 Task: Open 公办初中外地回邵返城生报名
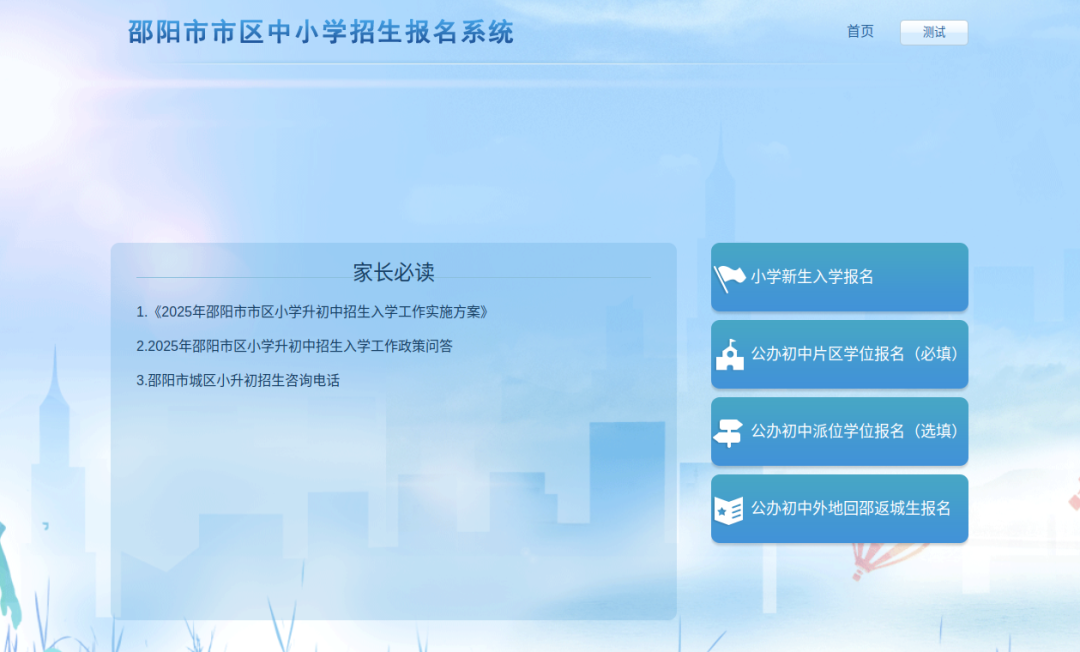(840, 508)
